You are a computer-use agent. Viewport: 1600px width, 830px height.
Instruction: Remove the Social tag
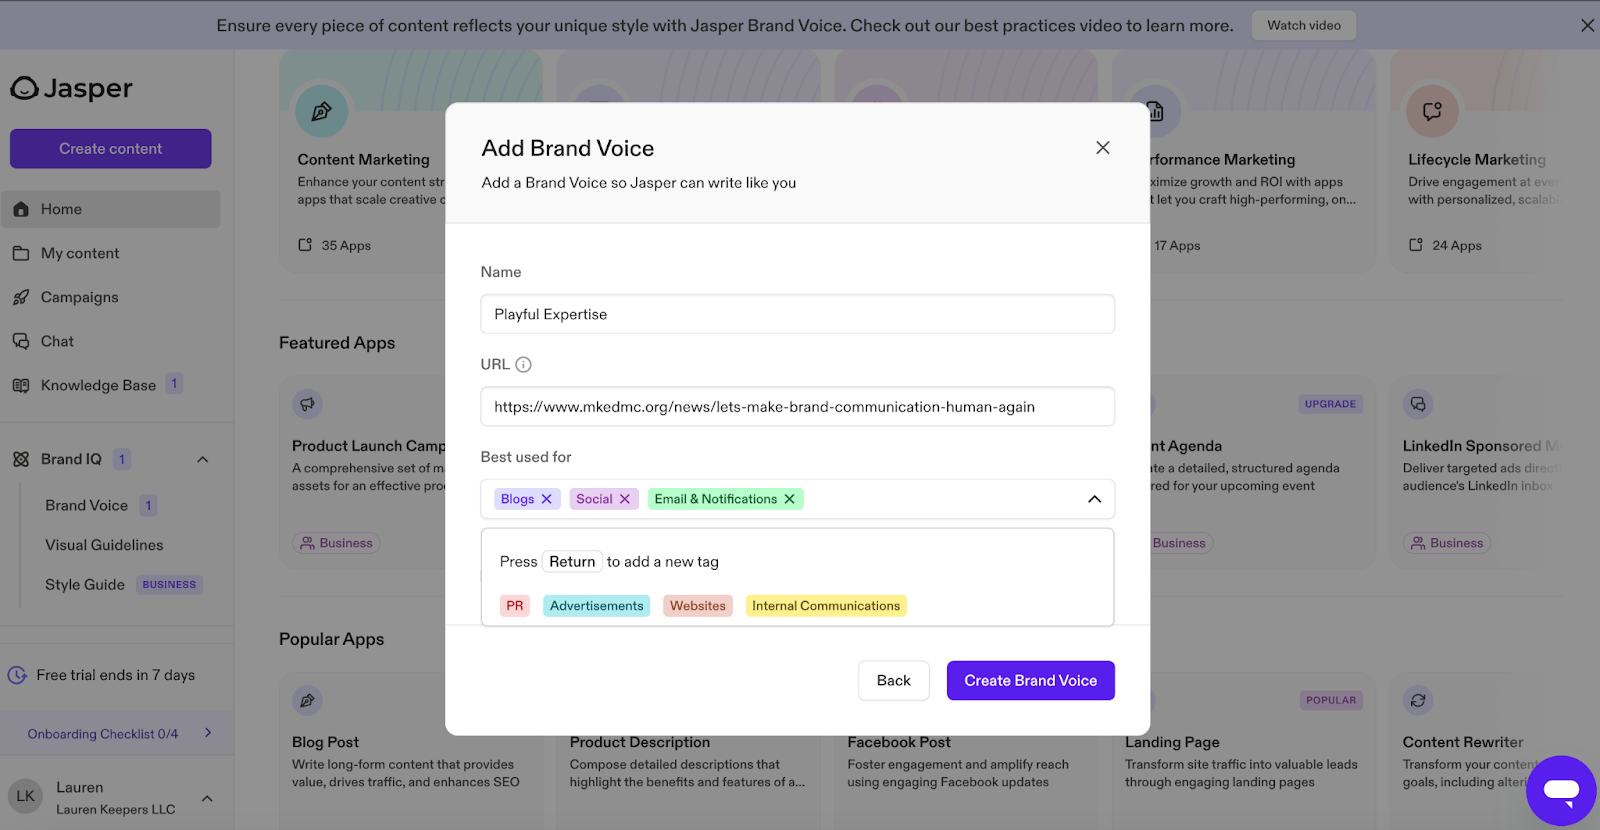click(x=624, y=499)
